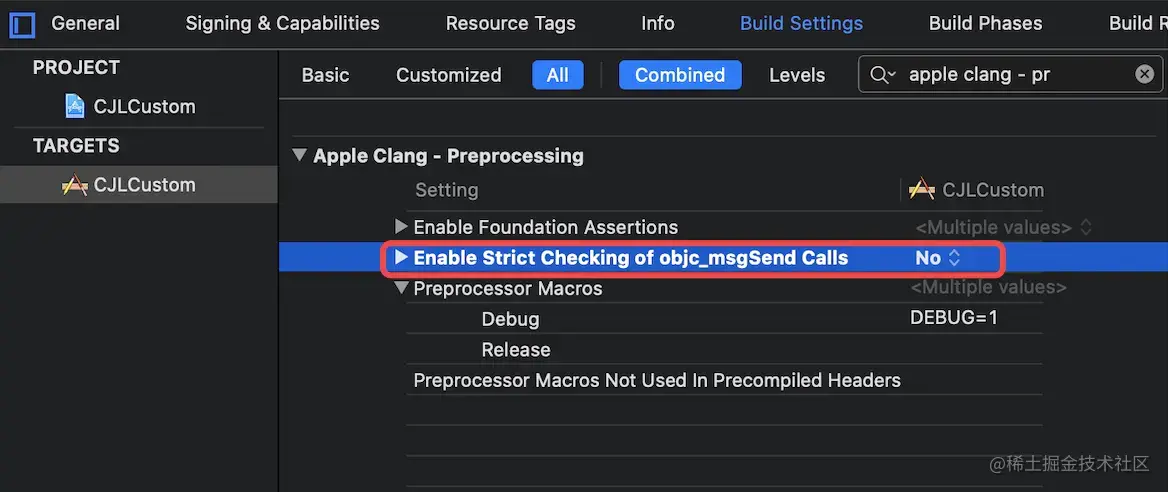Image resolution: width=1168 pixels, height=492 pixels.
Task: Select the CJLCustom project blueprint icon
Action: click(75, 106)
